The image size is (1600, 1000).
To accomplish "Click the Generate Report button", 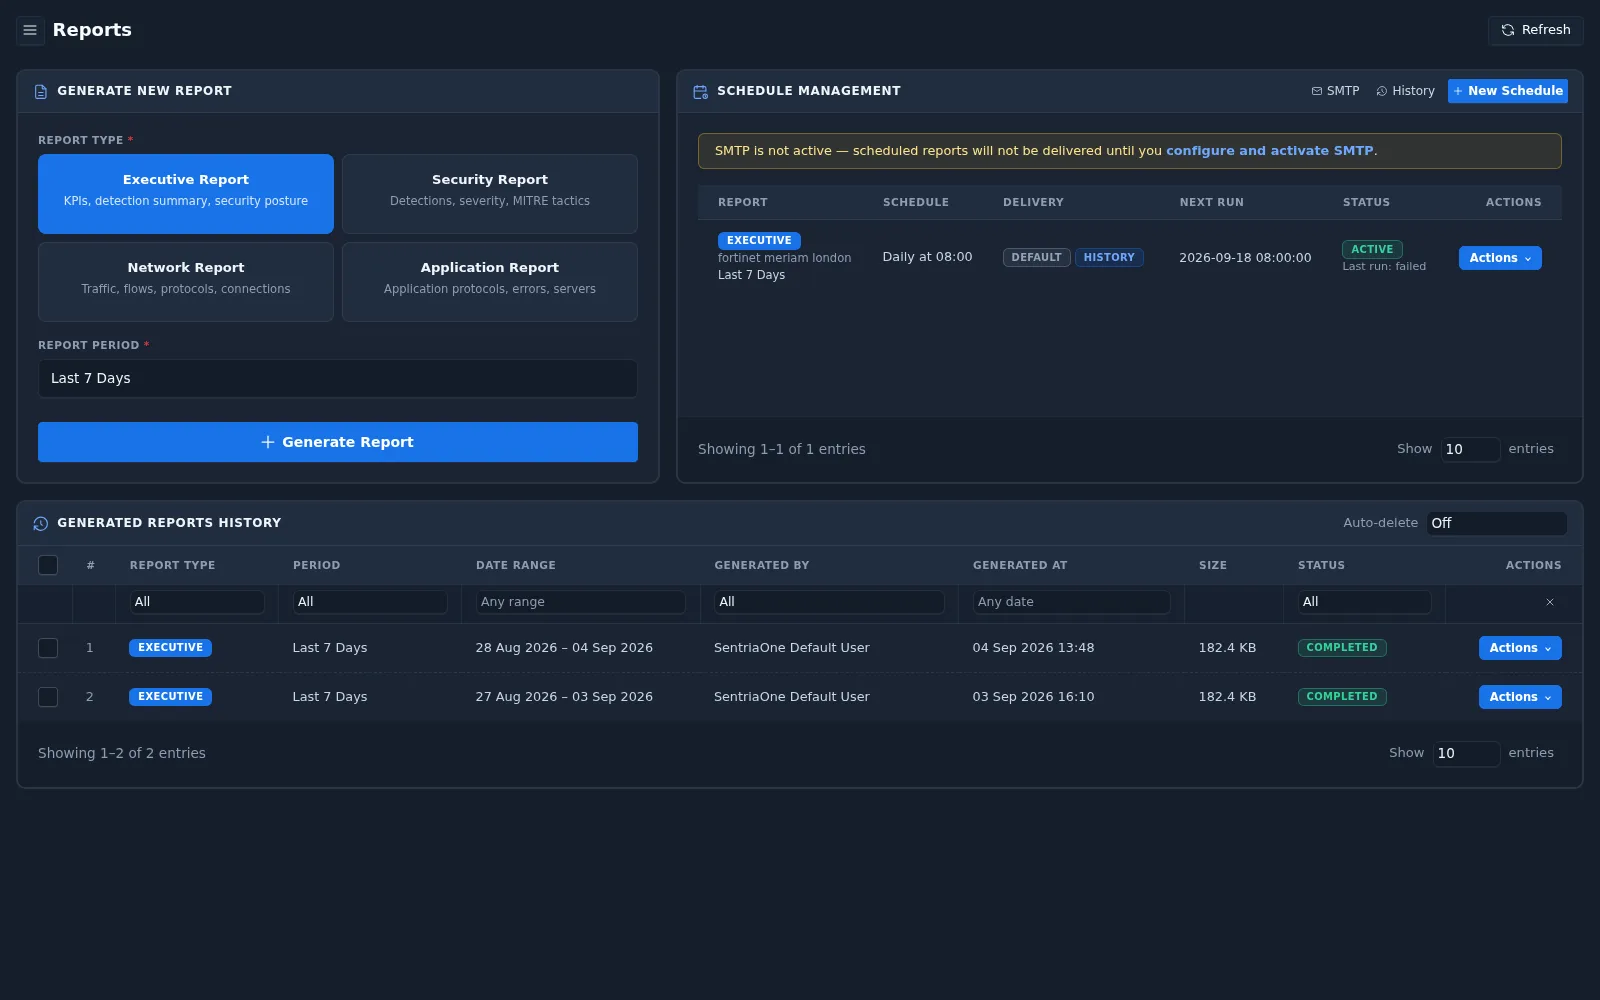I will coord(338,442).
